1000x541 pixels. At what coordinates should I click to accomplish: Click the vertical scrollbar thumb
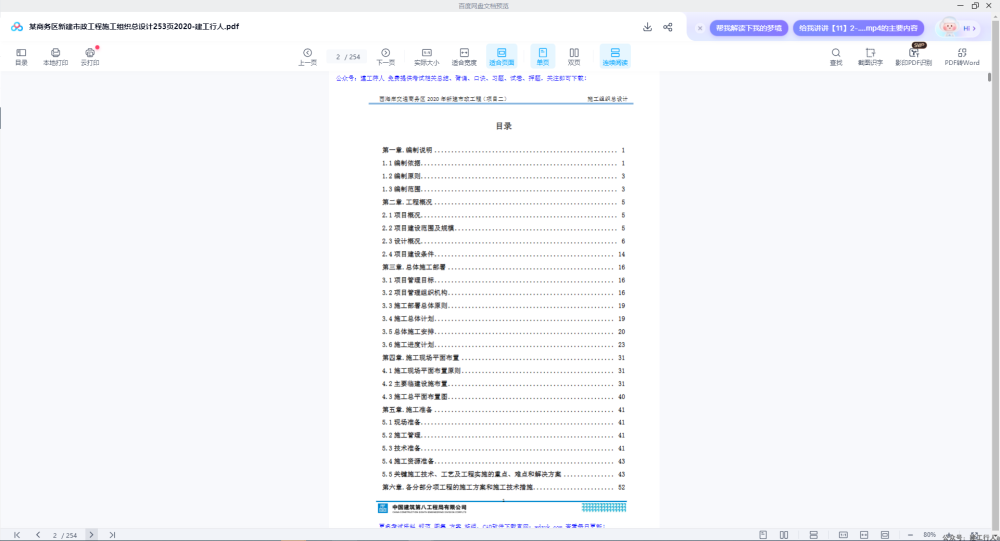coord(990,77)
